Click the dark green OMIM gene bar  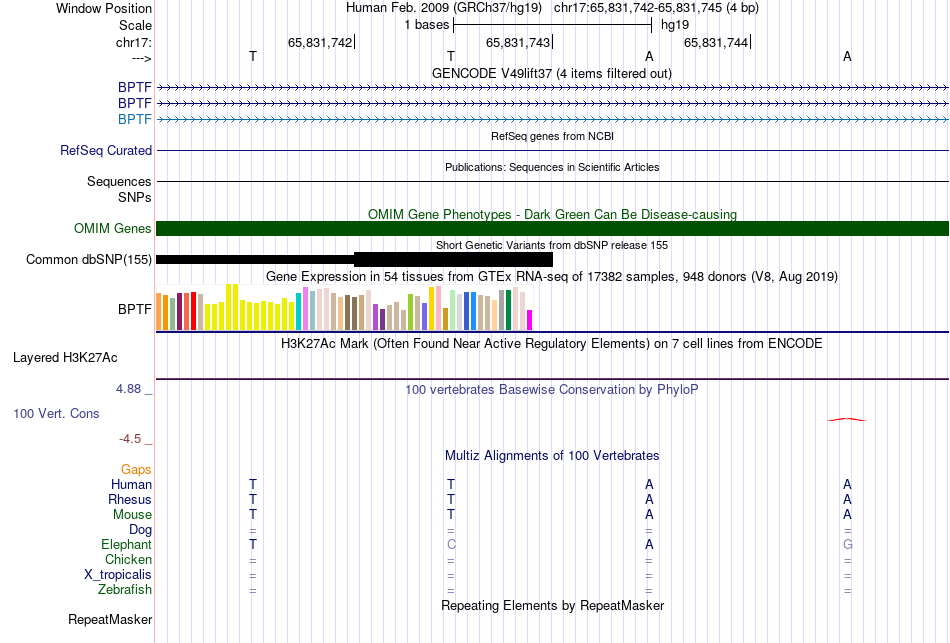[552, 228]
